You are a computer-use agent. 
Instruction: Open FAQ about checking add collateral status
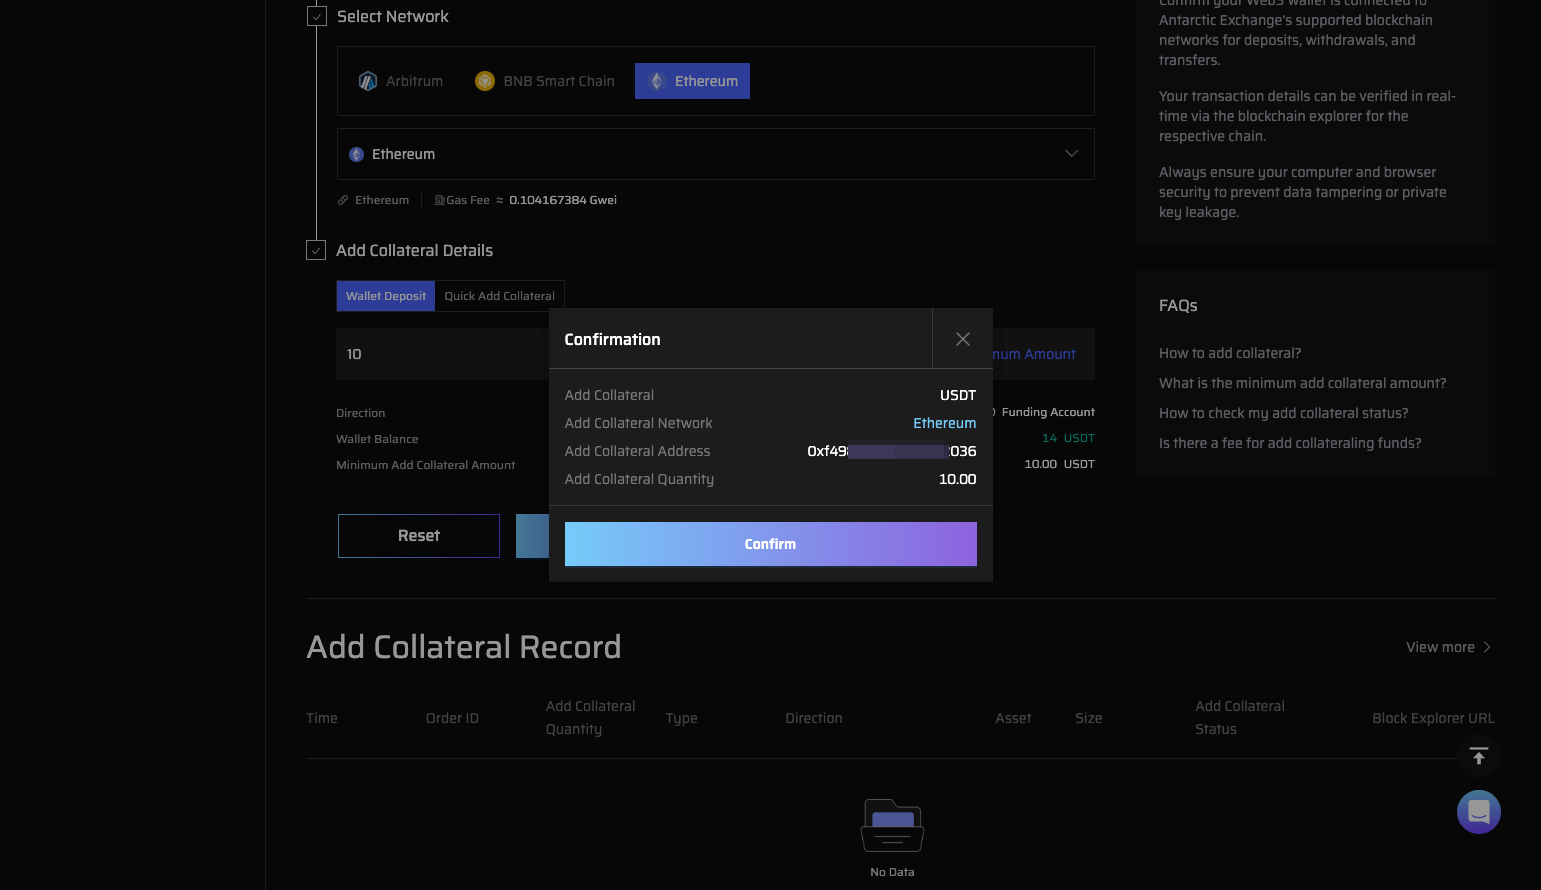(x=1283, y=413)
